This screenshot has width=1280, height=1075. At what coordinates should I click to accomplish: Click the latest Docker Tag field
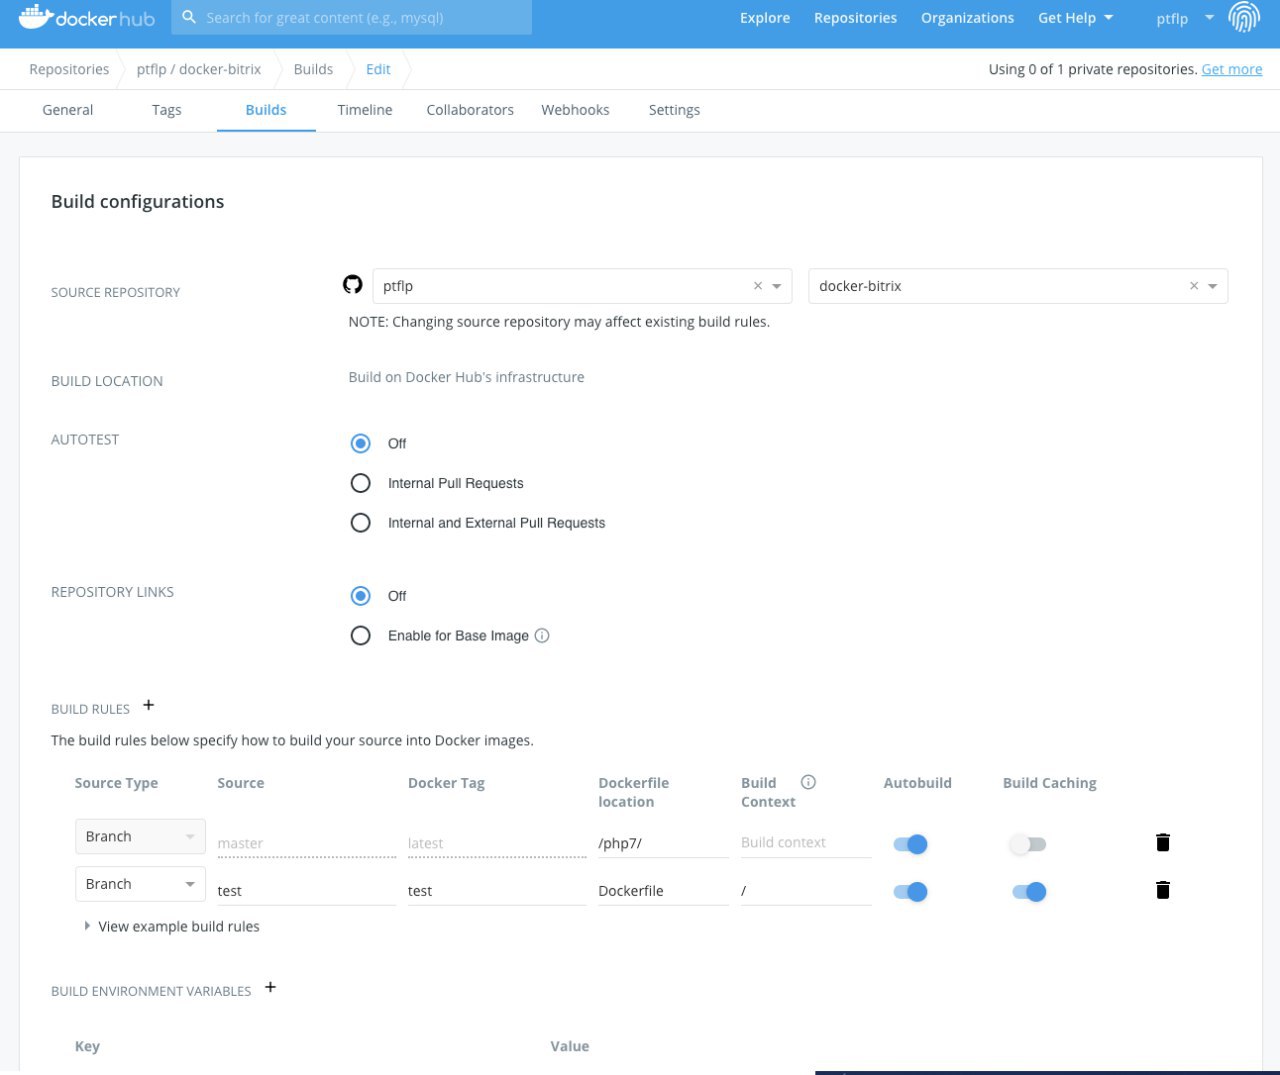click(497, 843)
